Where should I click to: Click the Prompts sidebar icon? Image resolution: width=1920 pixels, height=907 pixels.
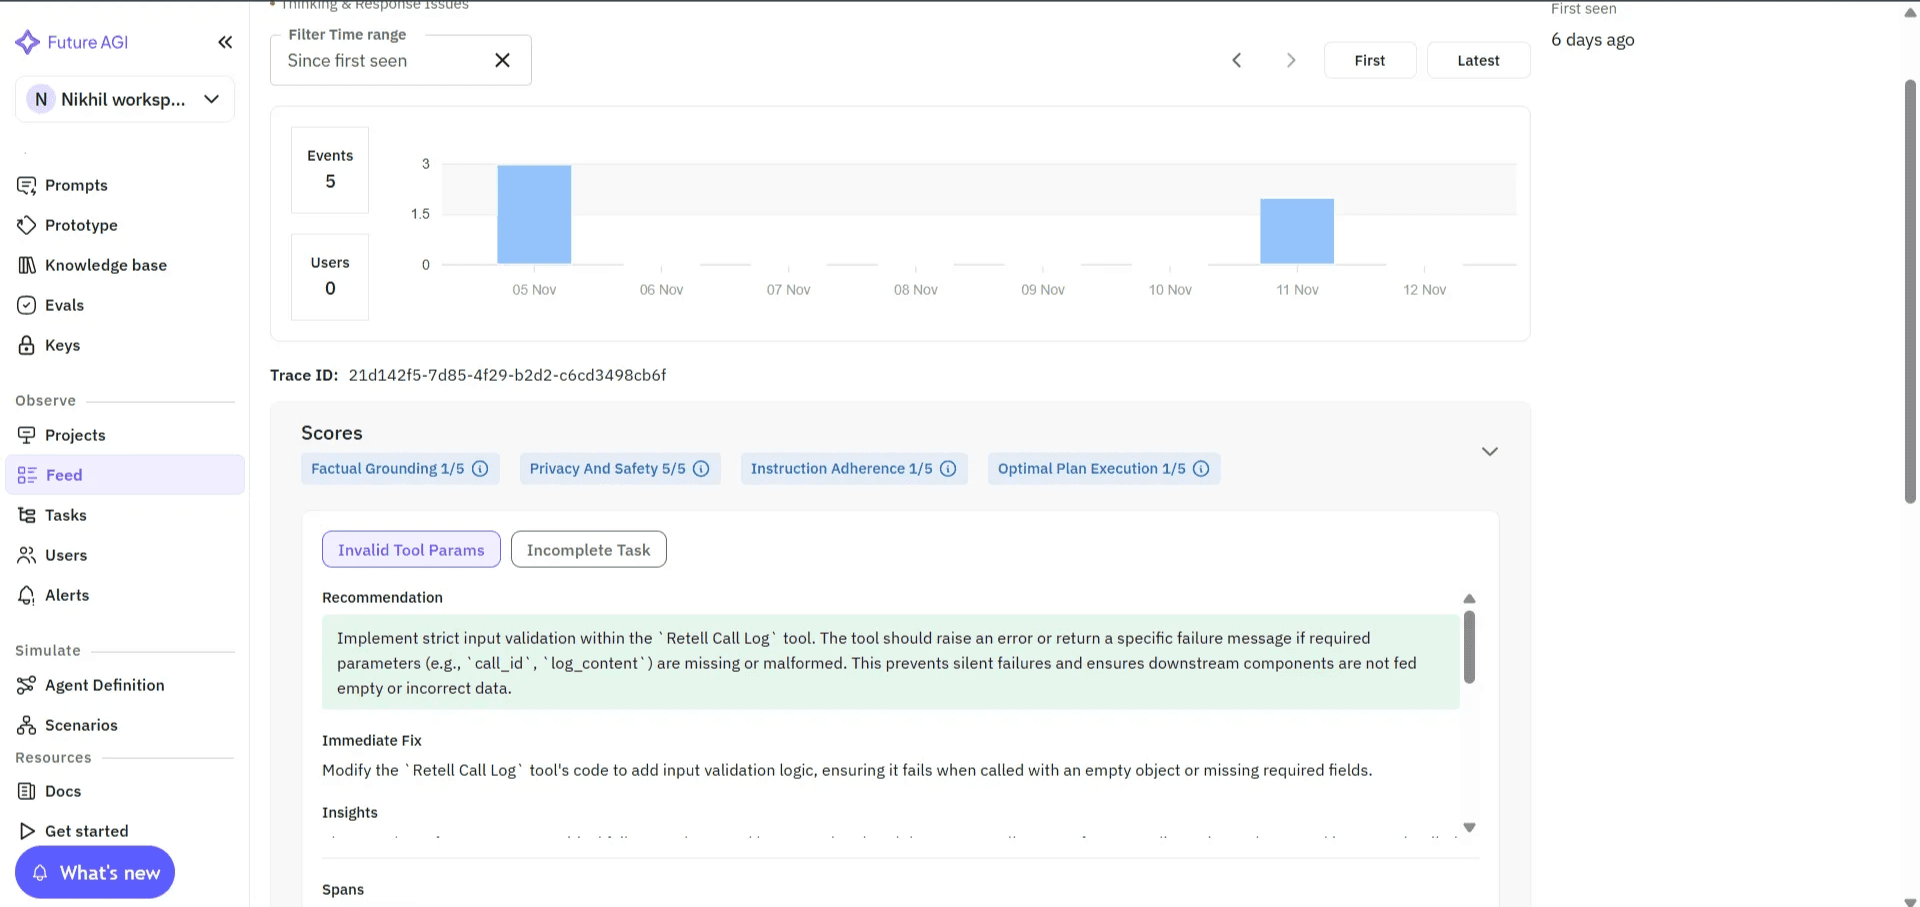tap(27, 185)
